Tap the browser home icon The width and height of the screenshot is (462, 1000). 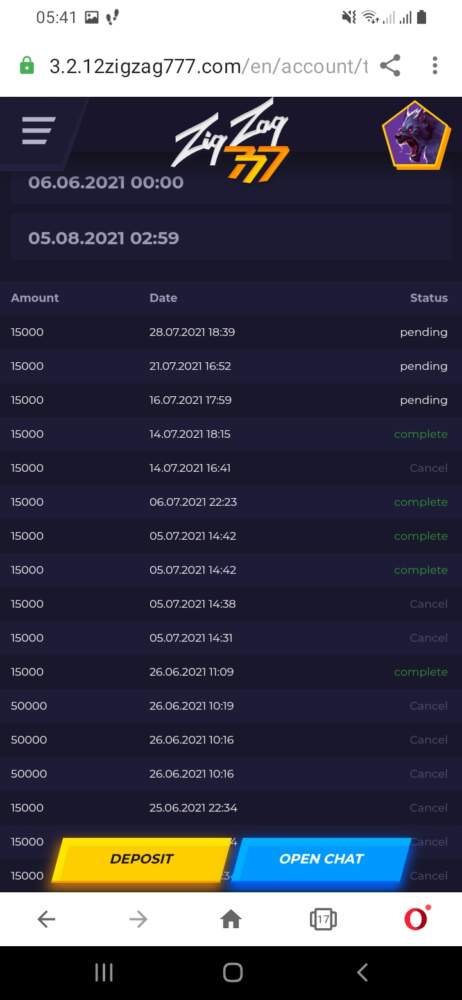230,919
